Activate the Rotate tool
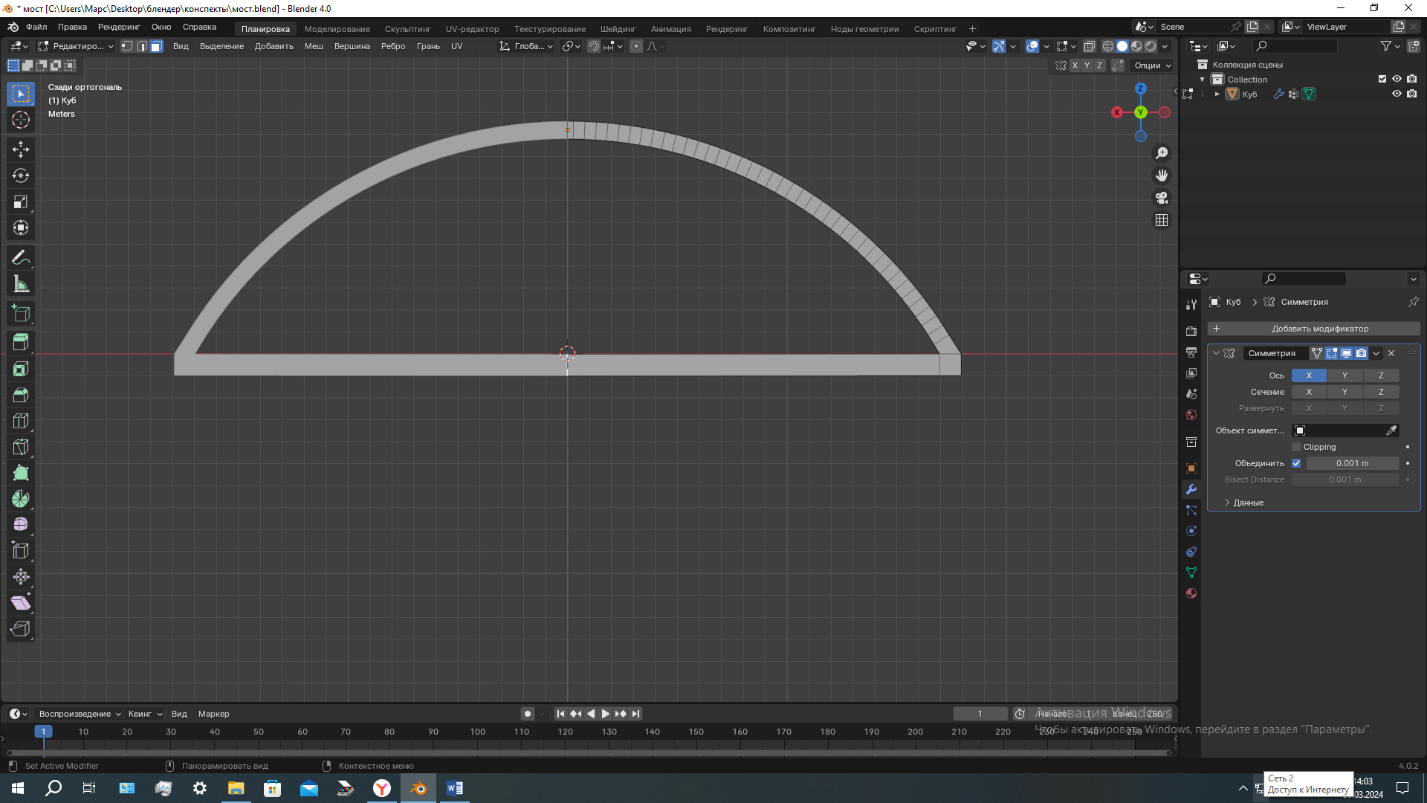 [x=20, y=176]
